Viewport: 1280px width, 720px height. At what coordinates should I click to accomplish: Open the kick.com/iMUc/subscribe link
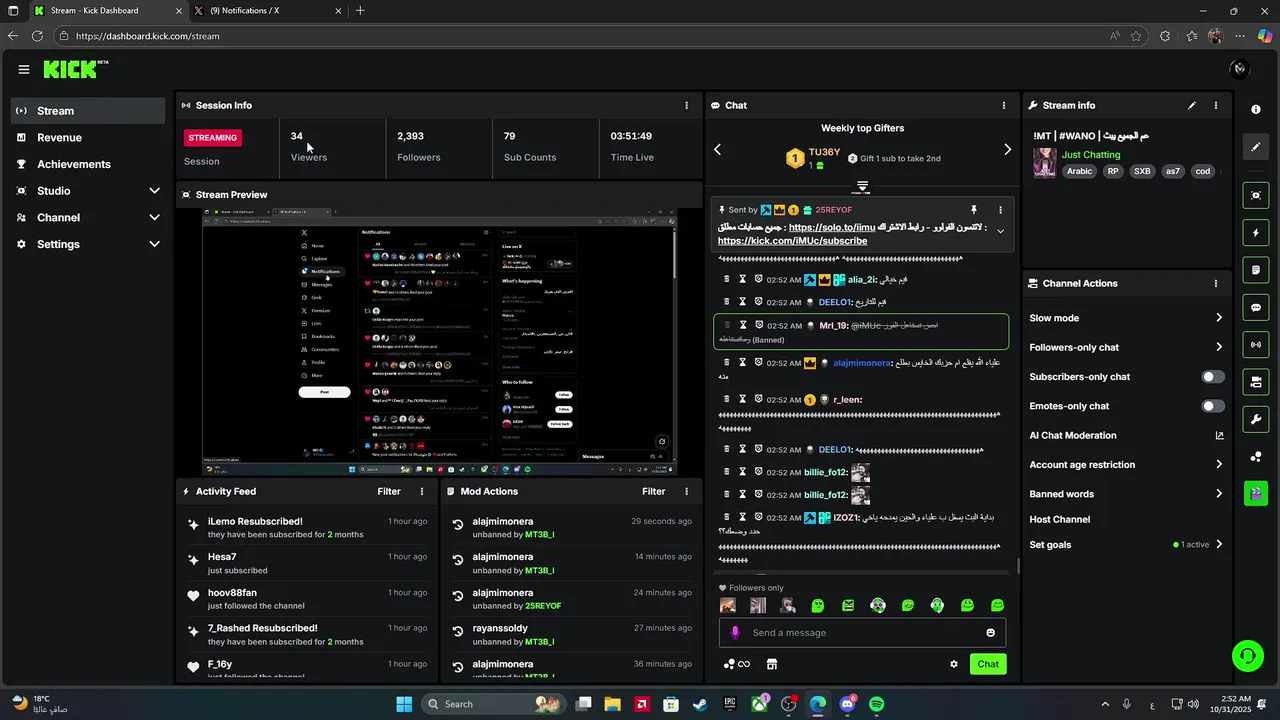(x=792, y=241)
